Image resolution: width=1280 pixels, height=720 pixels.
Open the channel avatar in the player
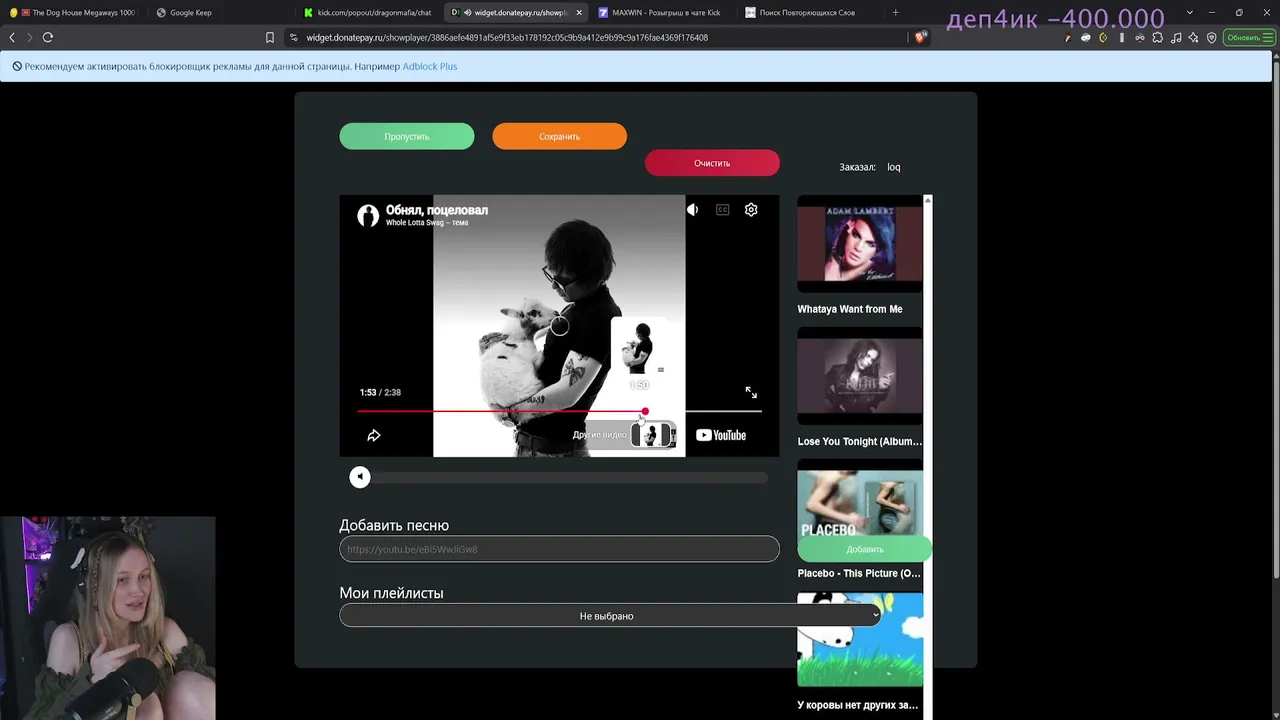coord(368,215)
